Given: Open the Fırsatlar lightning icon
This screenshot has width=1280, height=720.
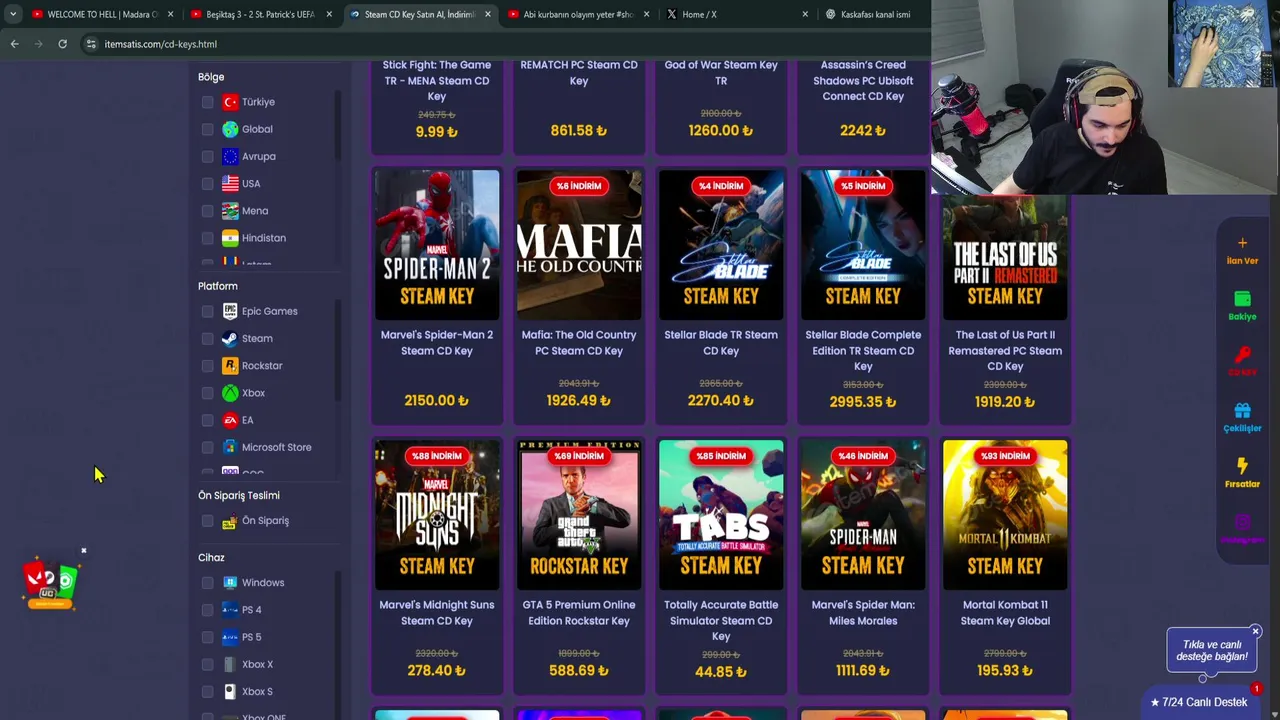Looking at the screenshot, I should (1242, 466).
